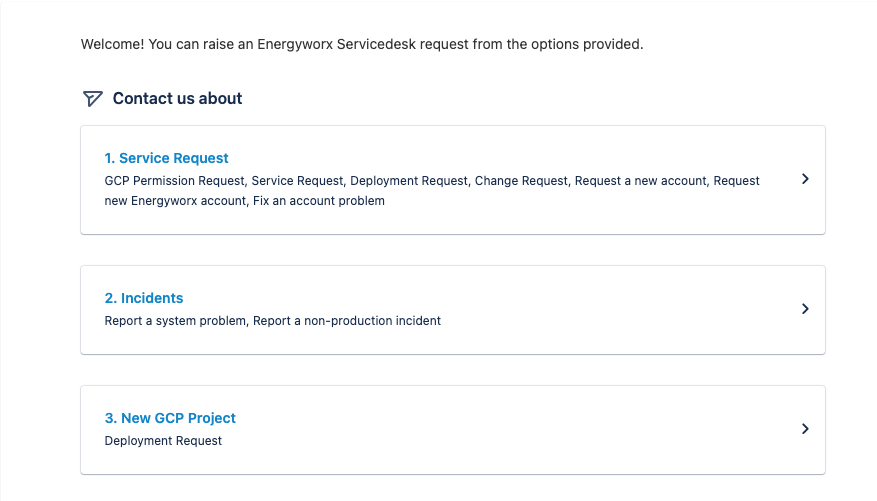Open Incidents via its right arrow chevron
Screen dimensions: 877x501
[x=805, y=309]
